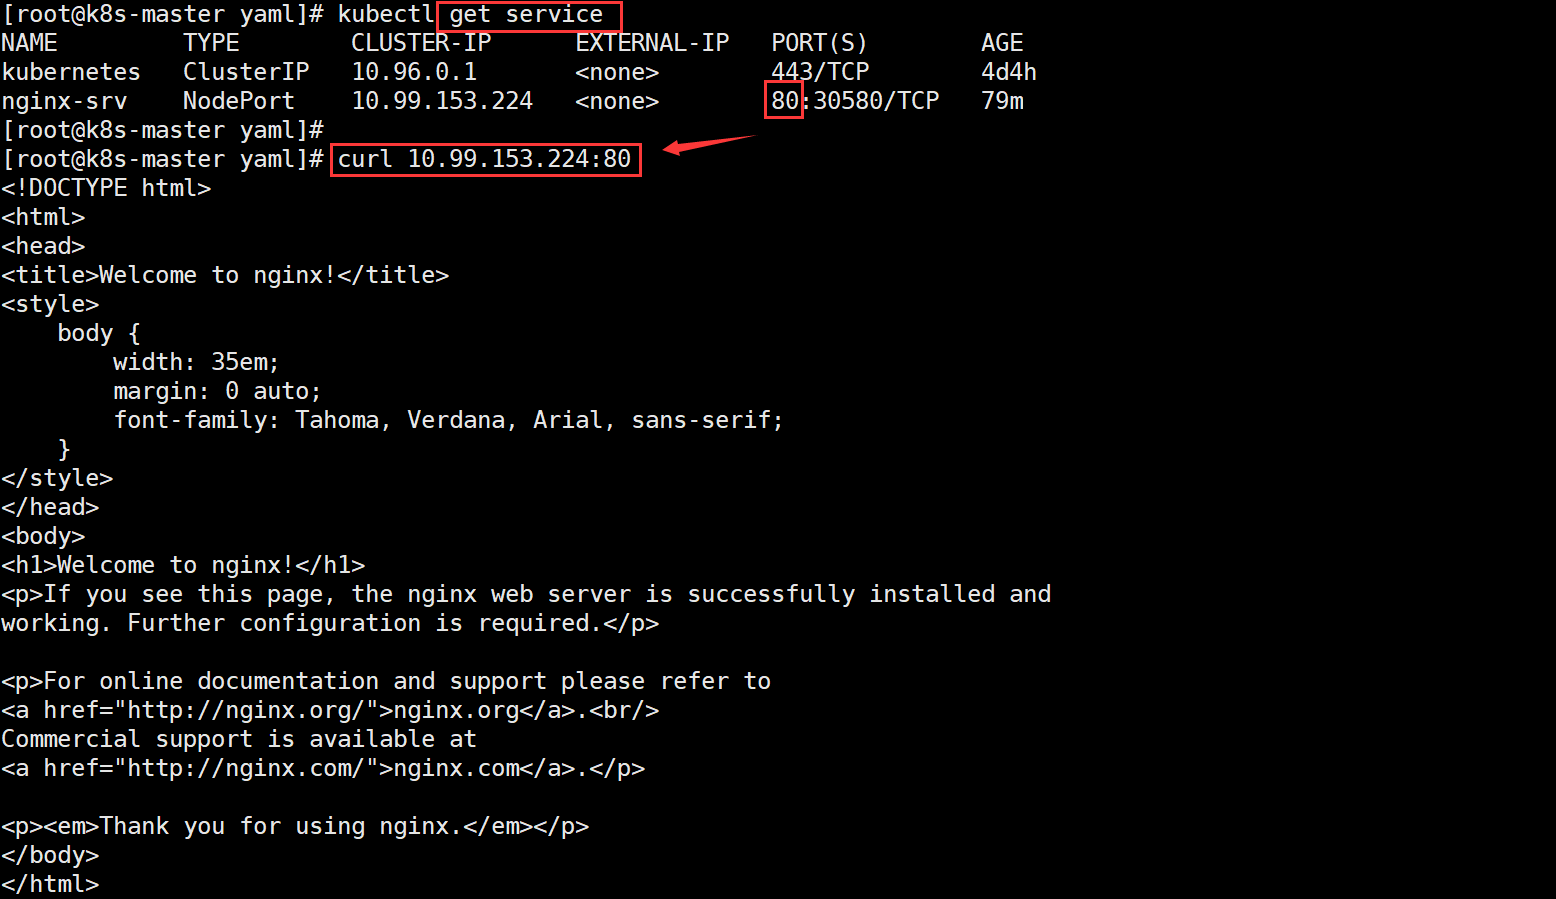Click the boxed curl 10.99.153.224:80 command
The height and width of the screenshot is (899, 1556).
coord(485,159)
